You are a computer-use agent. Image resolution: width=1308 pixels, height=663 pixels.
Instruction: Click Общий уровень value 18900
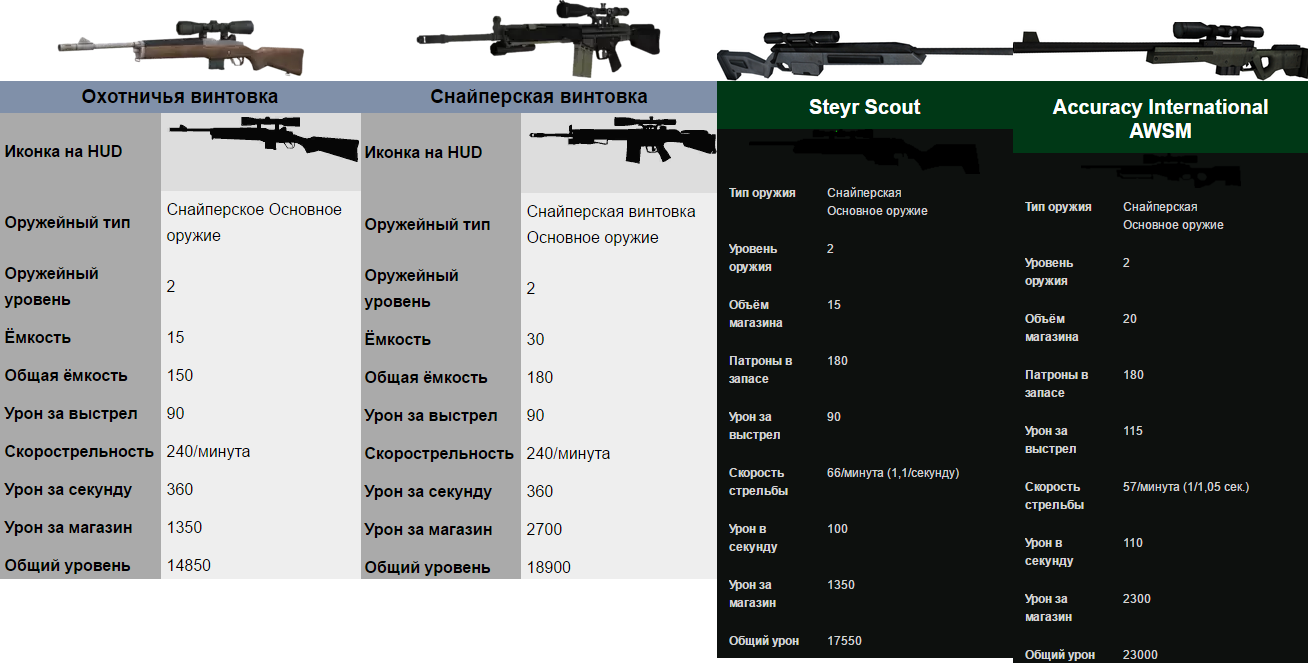tap(549, 567)
